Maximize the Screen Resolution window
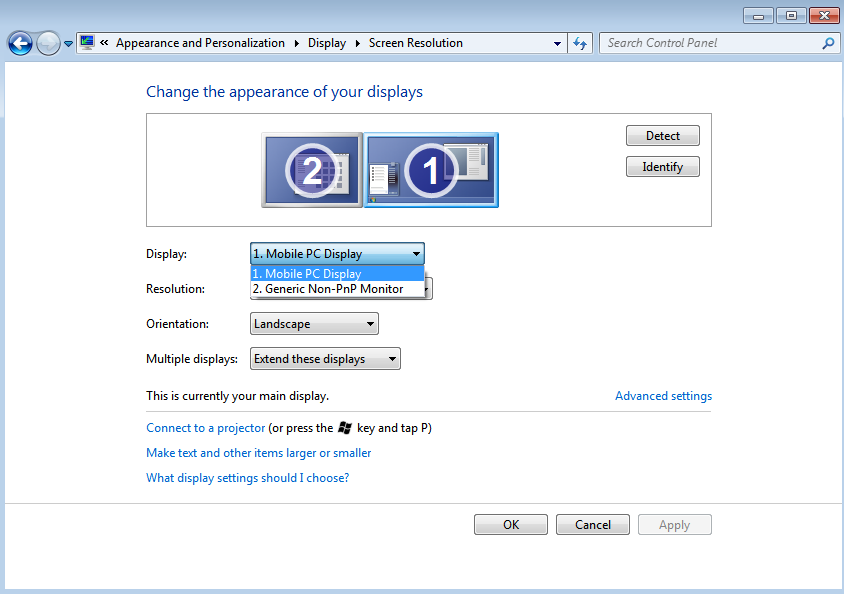 click(791, 16)
